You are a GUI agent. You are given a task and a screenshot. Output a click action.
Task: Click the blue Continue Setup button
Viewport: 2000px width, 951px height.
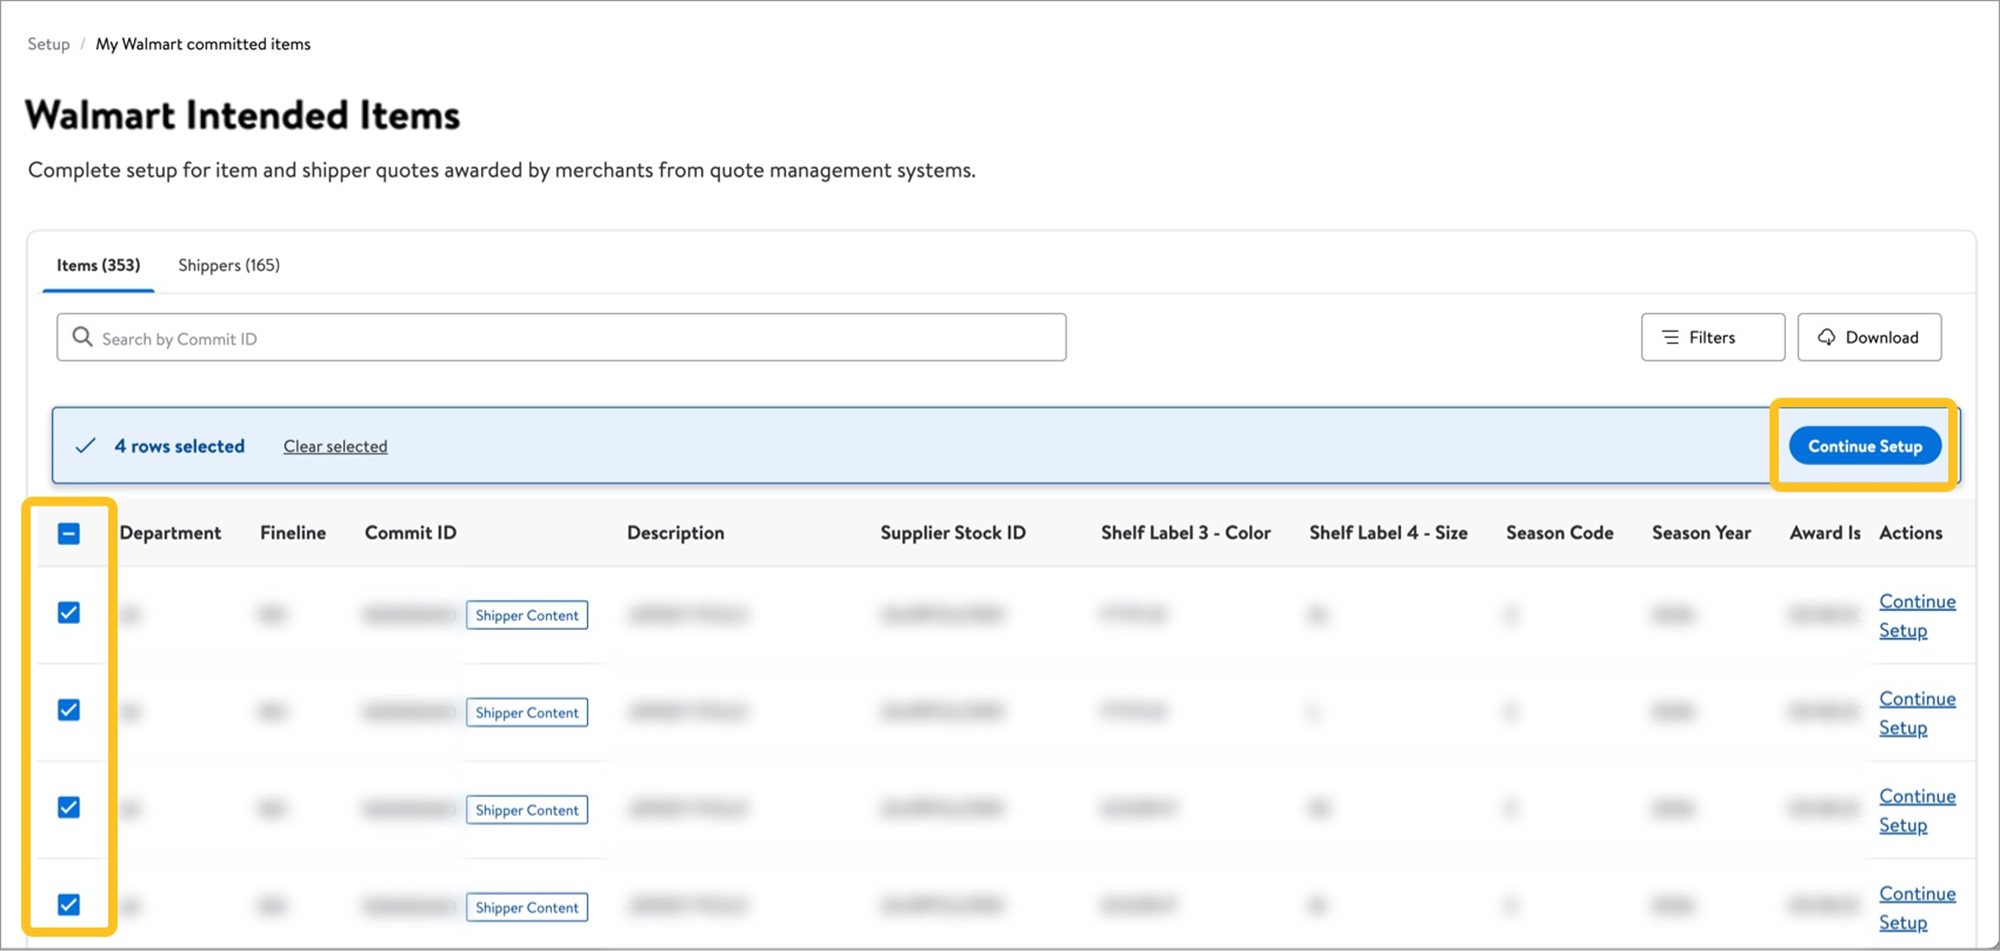[1865, 446]
